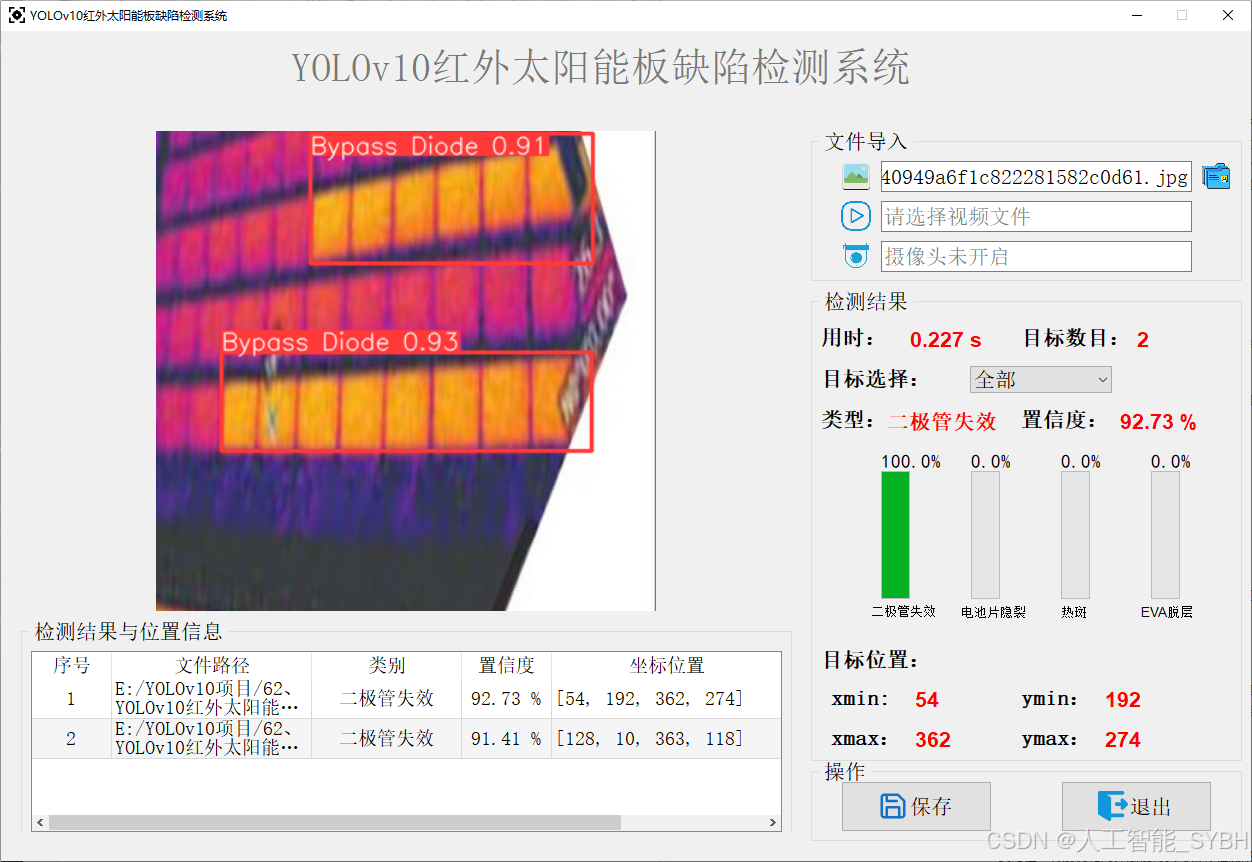1252x862 pixels.
Task: Click the Bypass Diode 0.93 detection box
Action: (407, 401)
